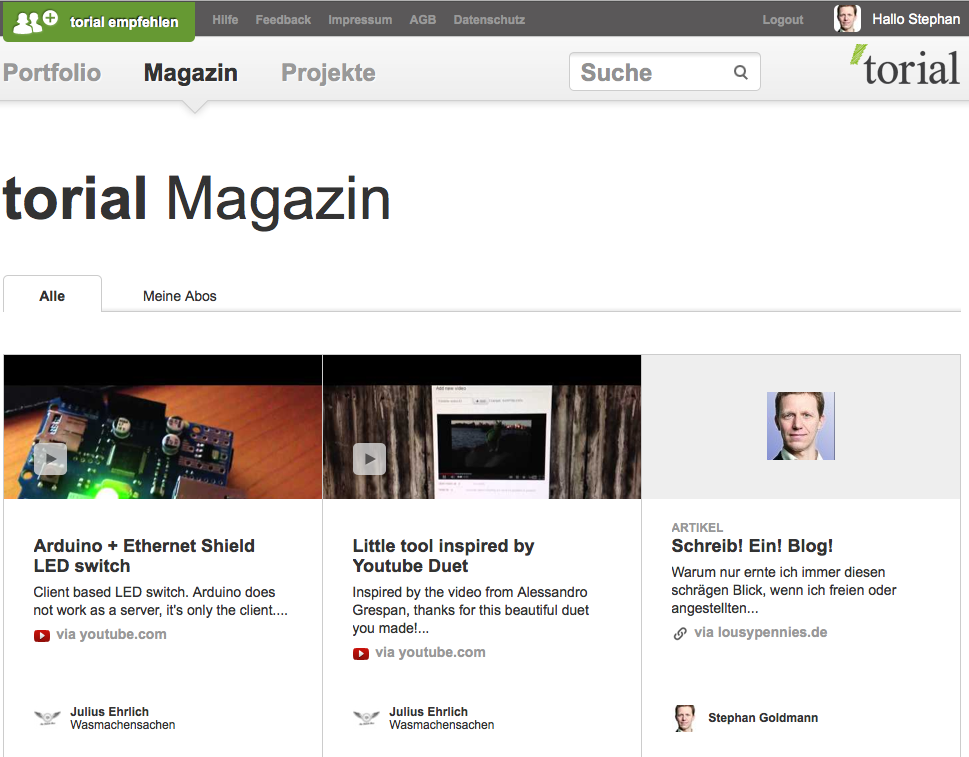Switch to the Meine Abos tab
Screen dimensions: 969x757
(179, 296)
